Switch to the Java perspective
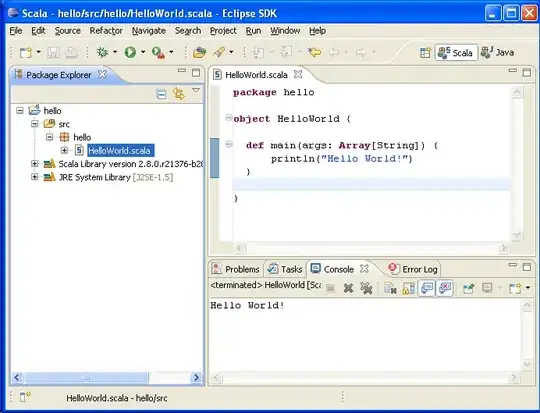 coord(497,52)
